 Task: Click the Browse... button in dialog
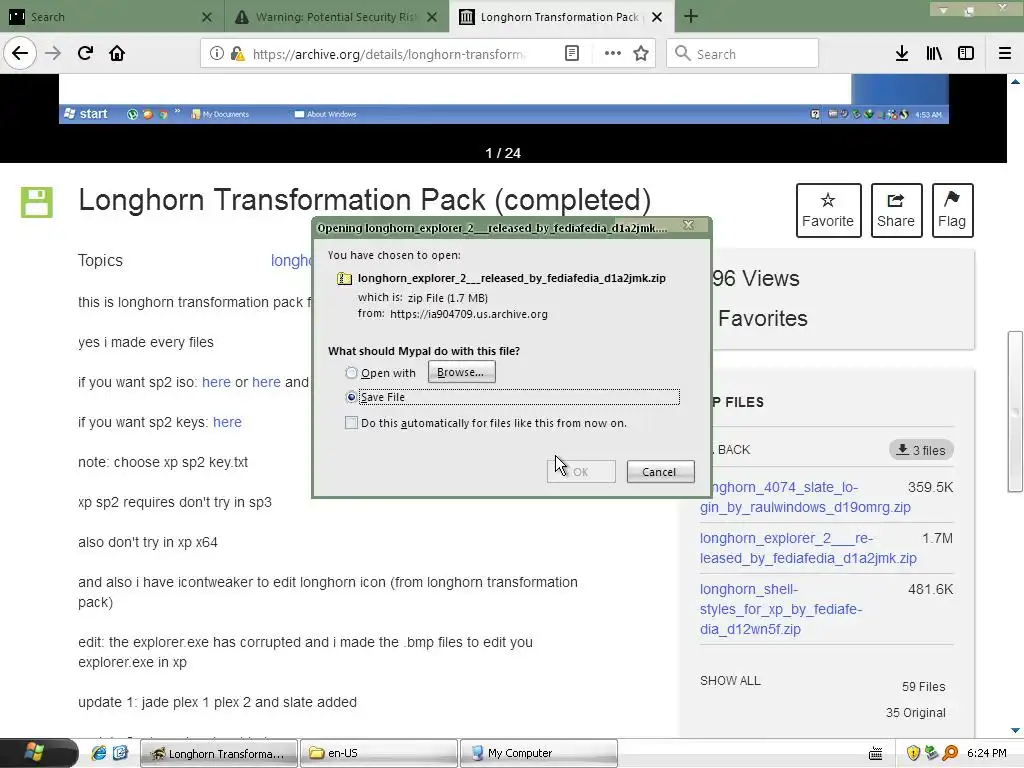point(461,372)
